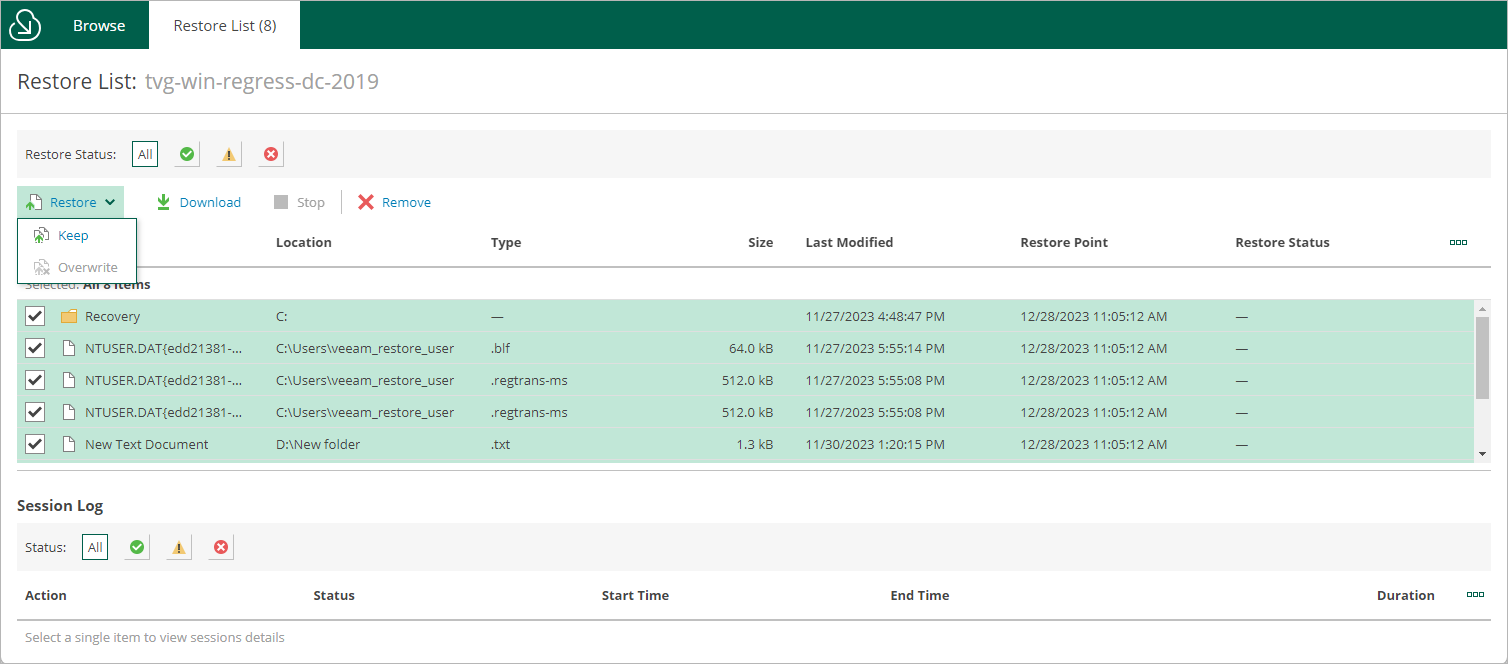Uncheck the .blf NTUSER.DAT row checkbox

point(35,348)
